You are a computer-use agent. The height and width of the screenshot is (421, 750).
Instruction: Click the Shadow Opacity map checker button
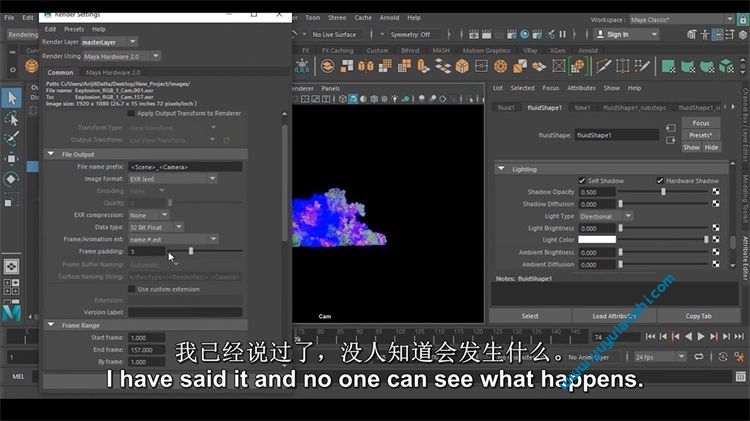click(x=716, y=191)
